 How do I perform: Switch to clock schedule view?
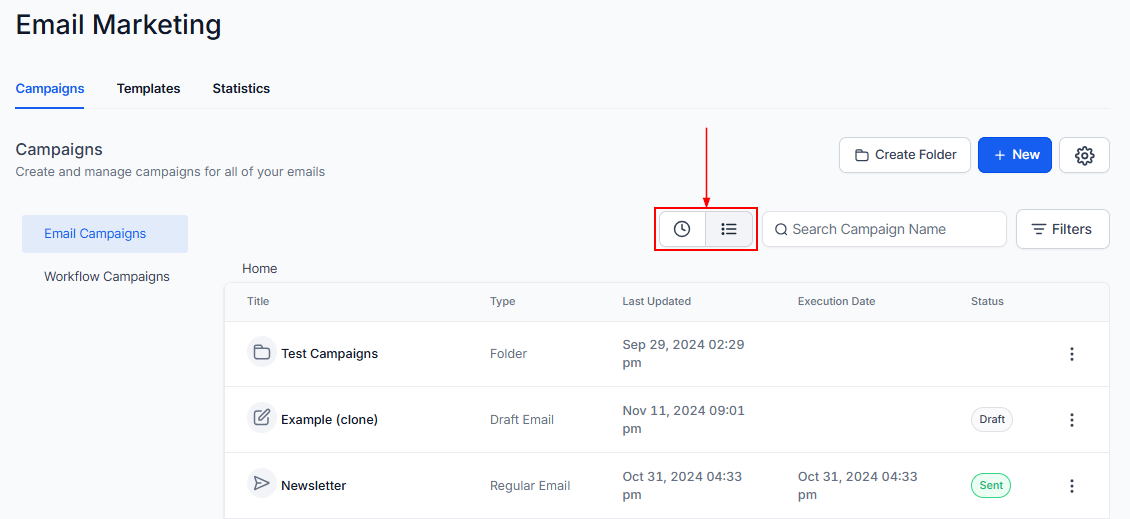(682, 229)
